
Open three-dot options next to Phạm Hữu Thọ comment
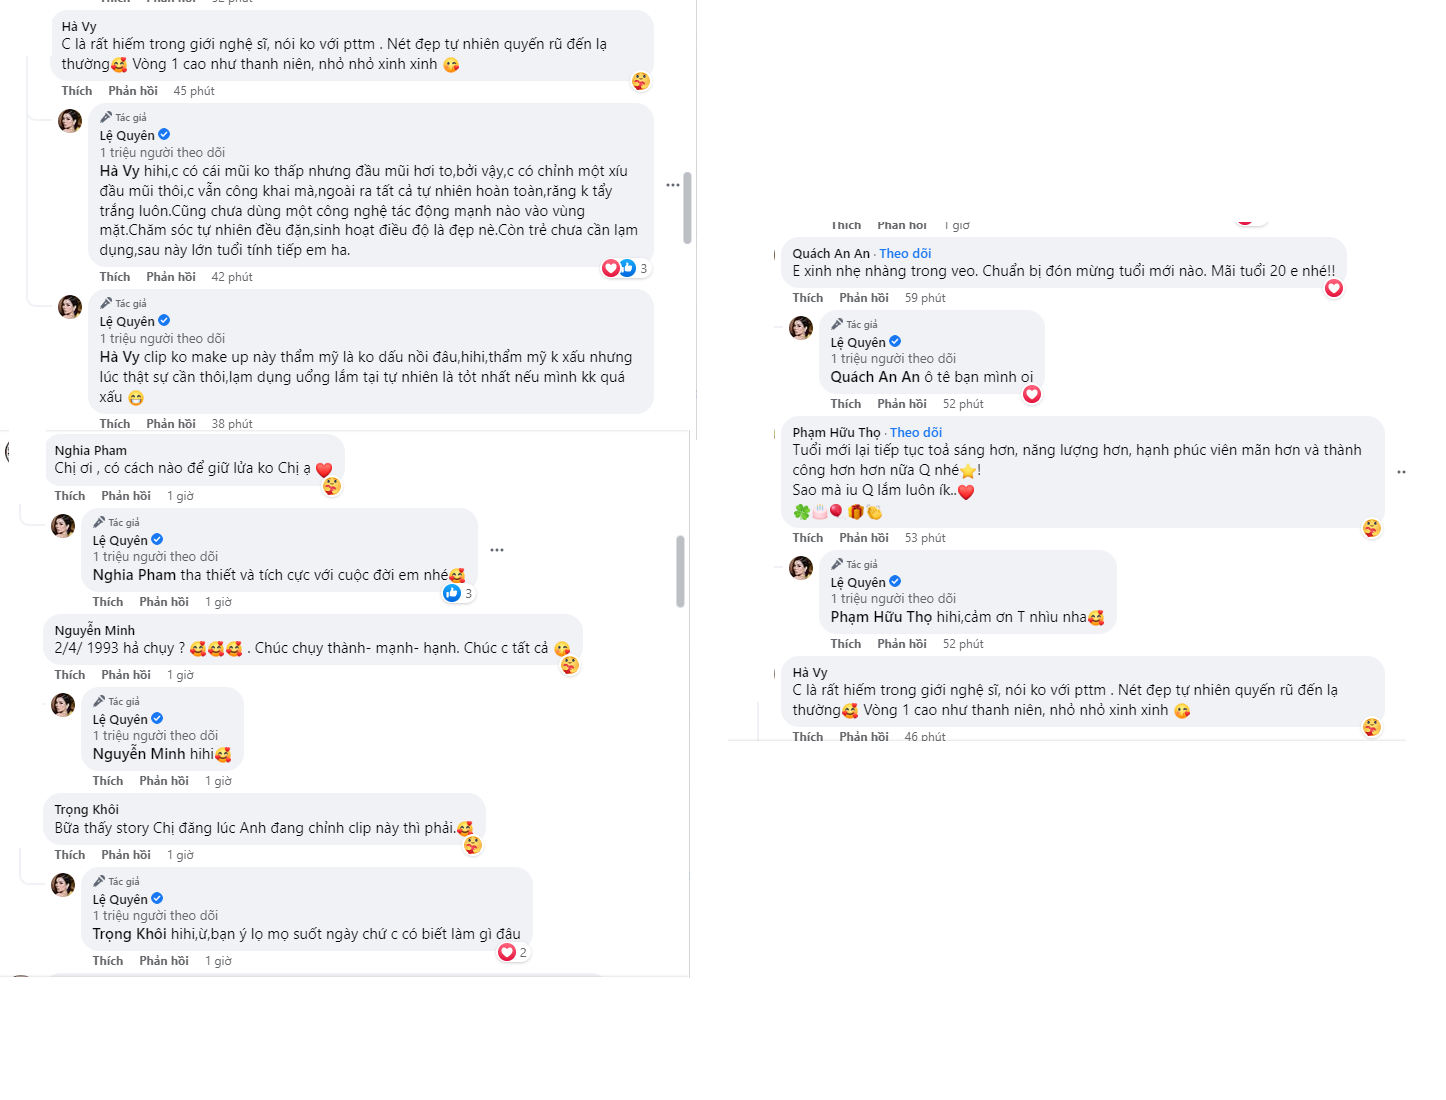[1401, 472]
